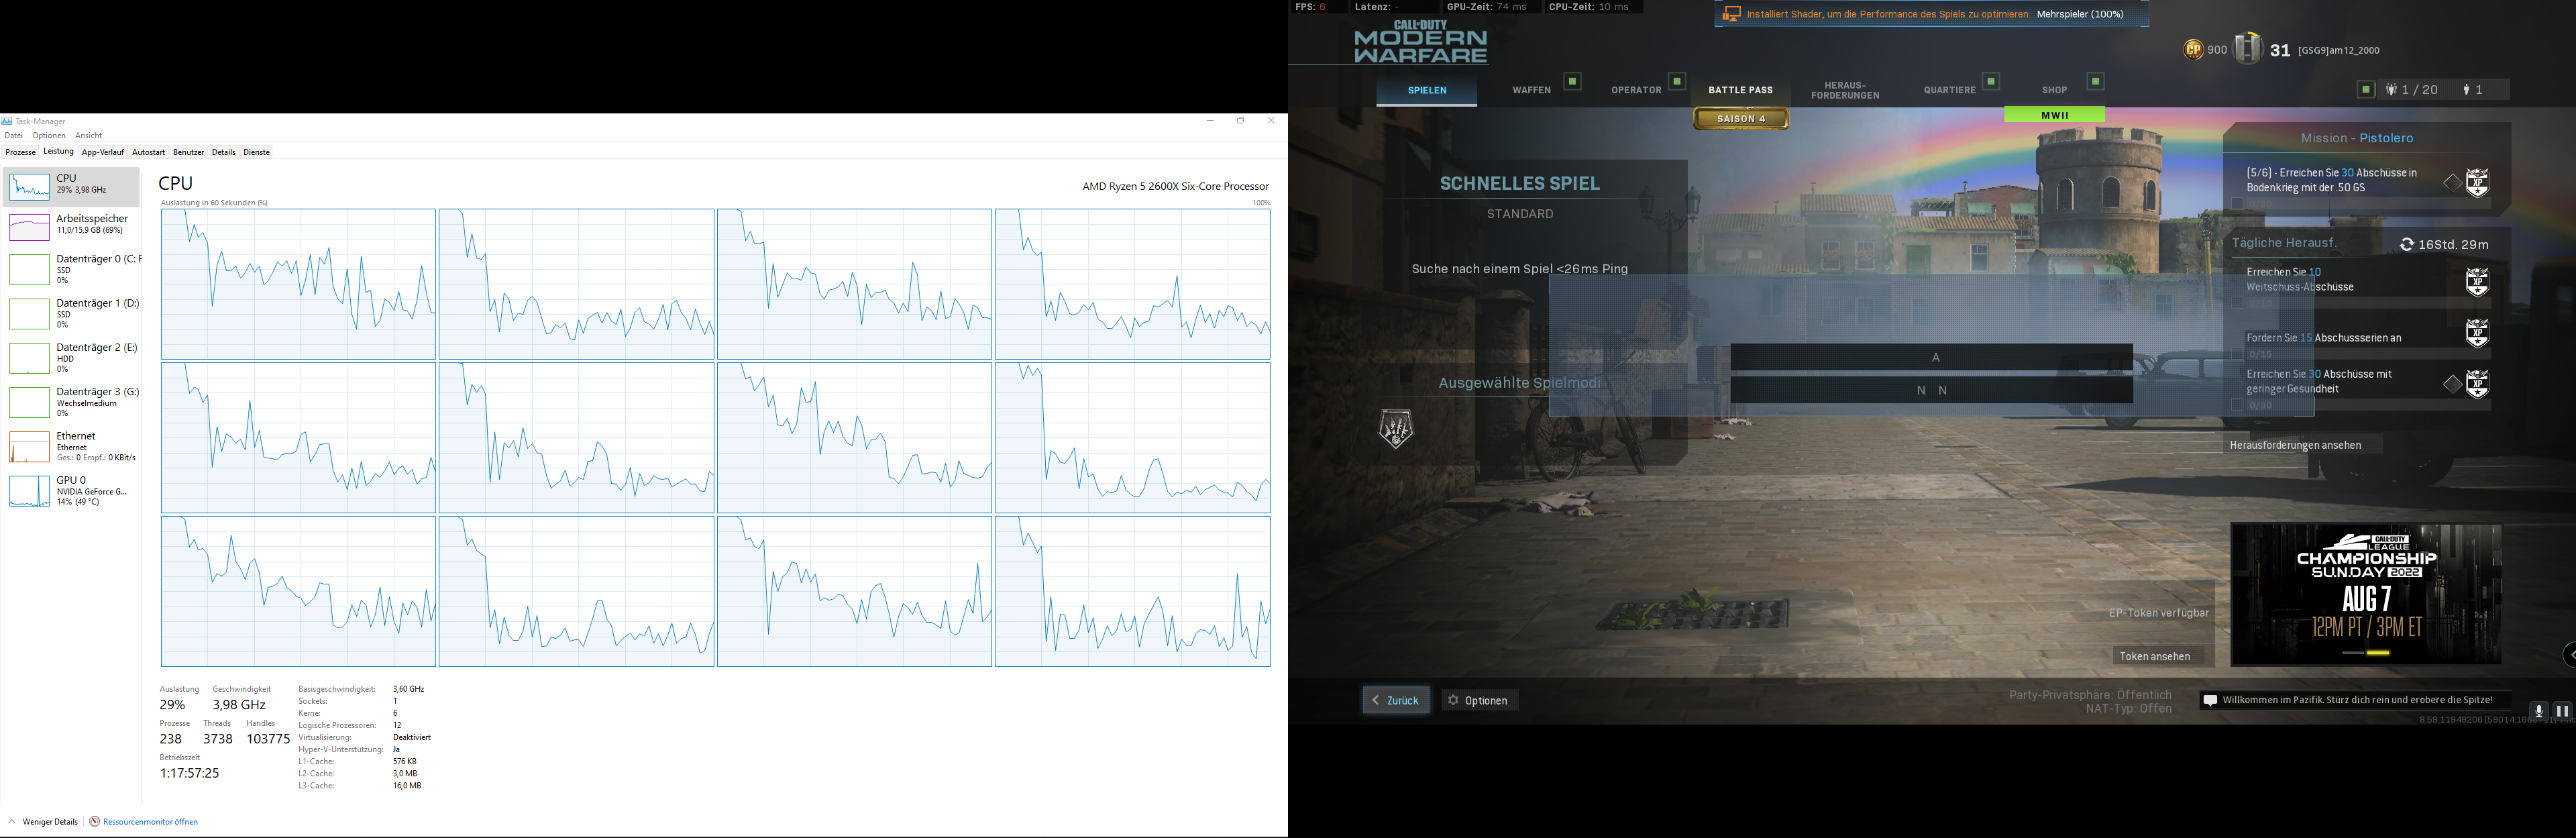Click the chat bubble message icon
This screenshot has width=2576, height=838.
2211,701
